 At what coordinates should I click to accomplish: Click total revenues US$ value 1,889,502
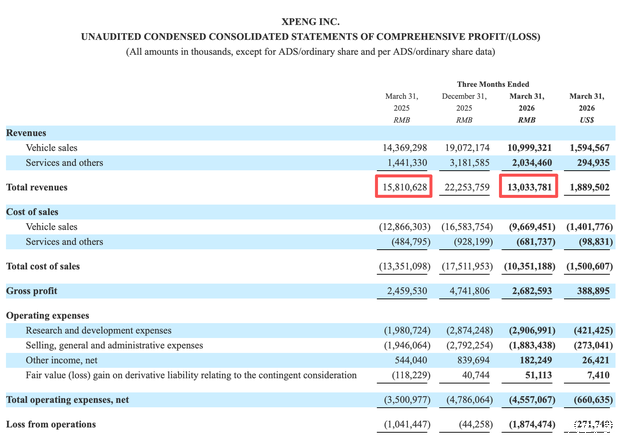point(590,187)
